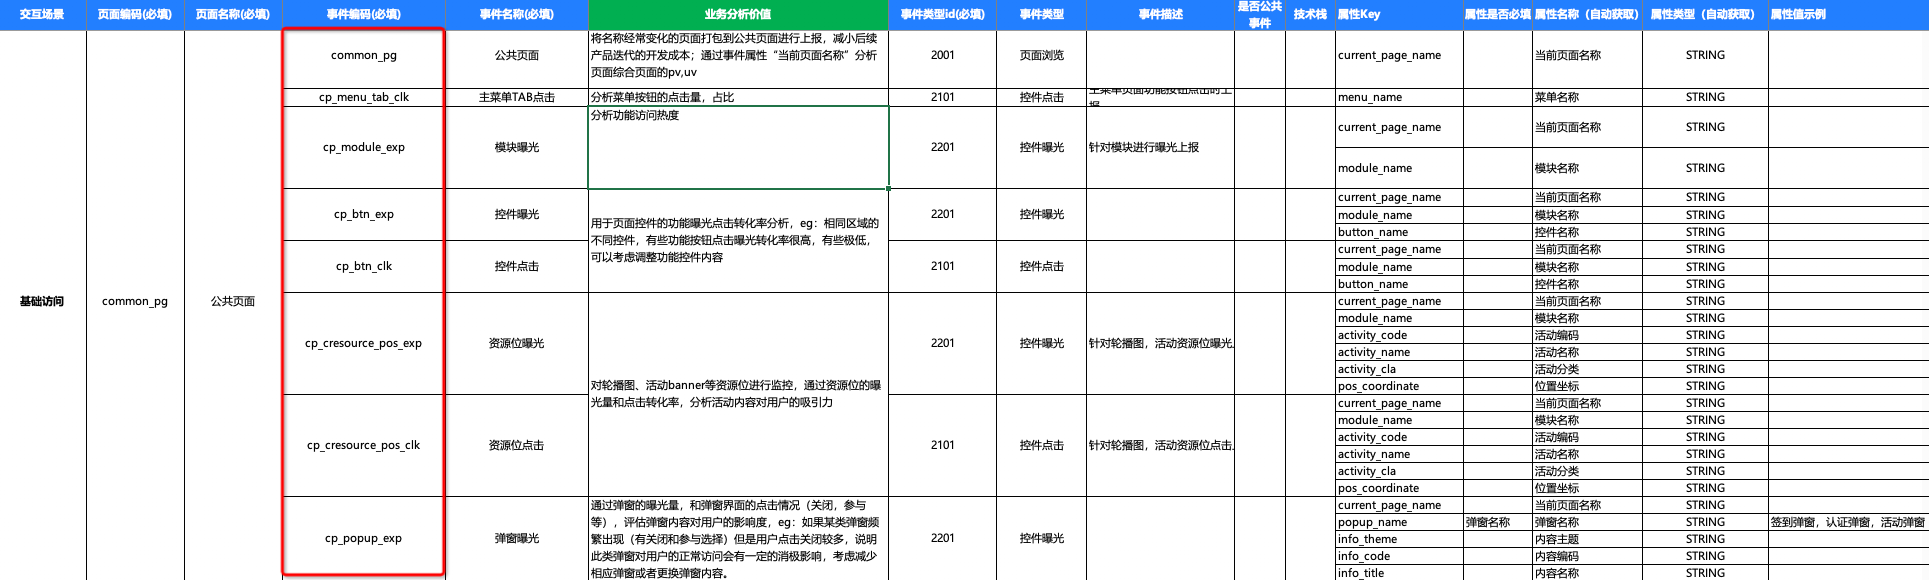Click the popup_name attribute key cell
1929x580 pixels.
pos(1399,522)
